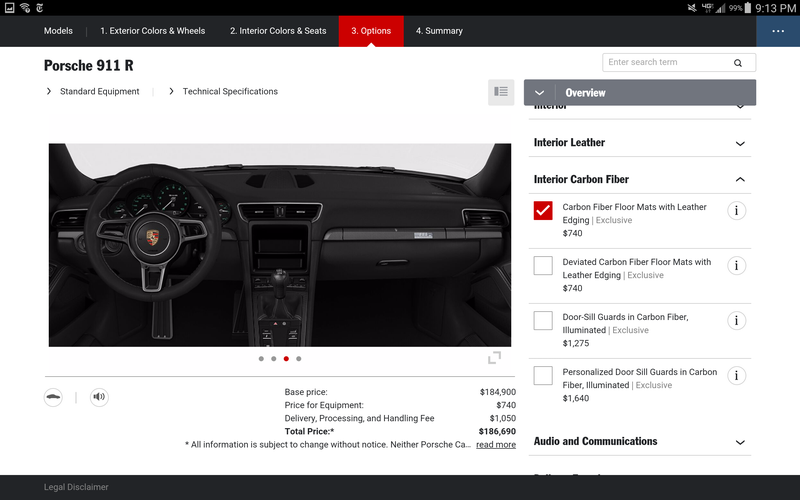
Task: Show the second image via pagination dot
Action: [273, 359]
